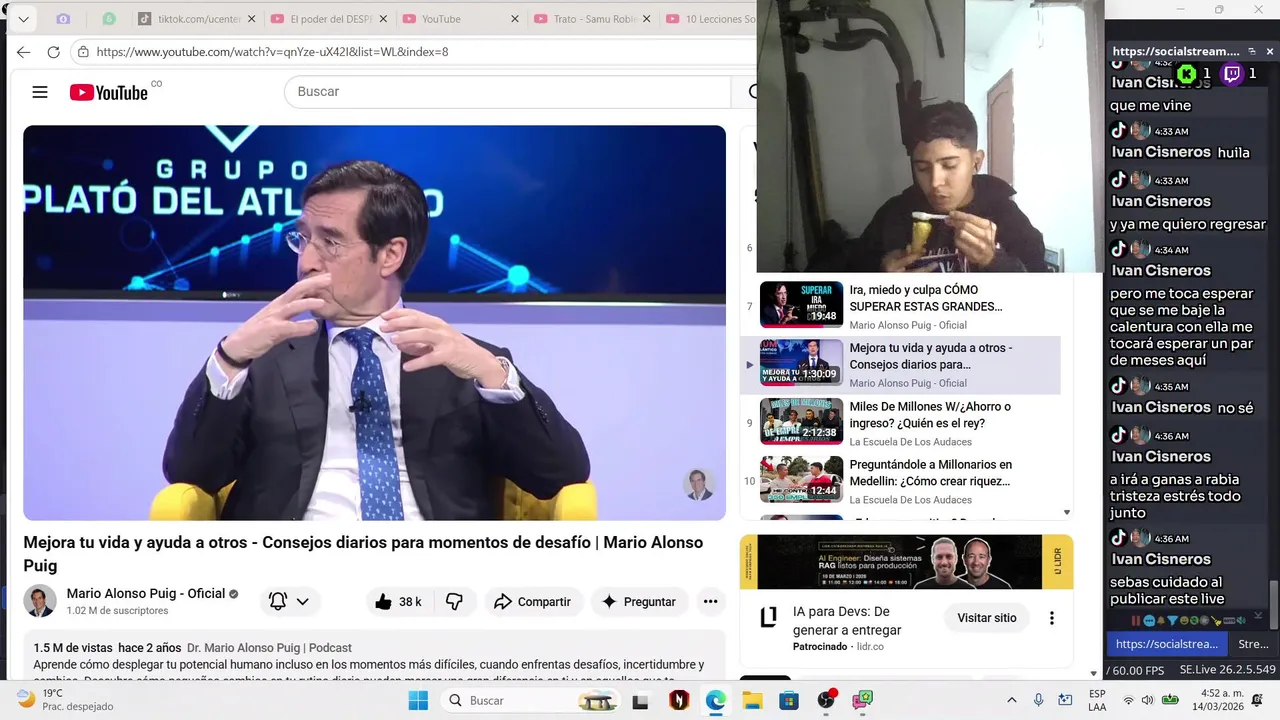The width and height of the screenshot is (1280, 720).
Task: Click the IA Engineer ad banner image
Action: pyautogui.click(x=906, y=562)
